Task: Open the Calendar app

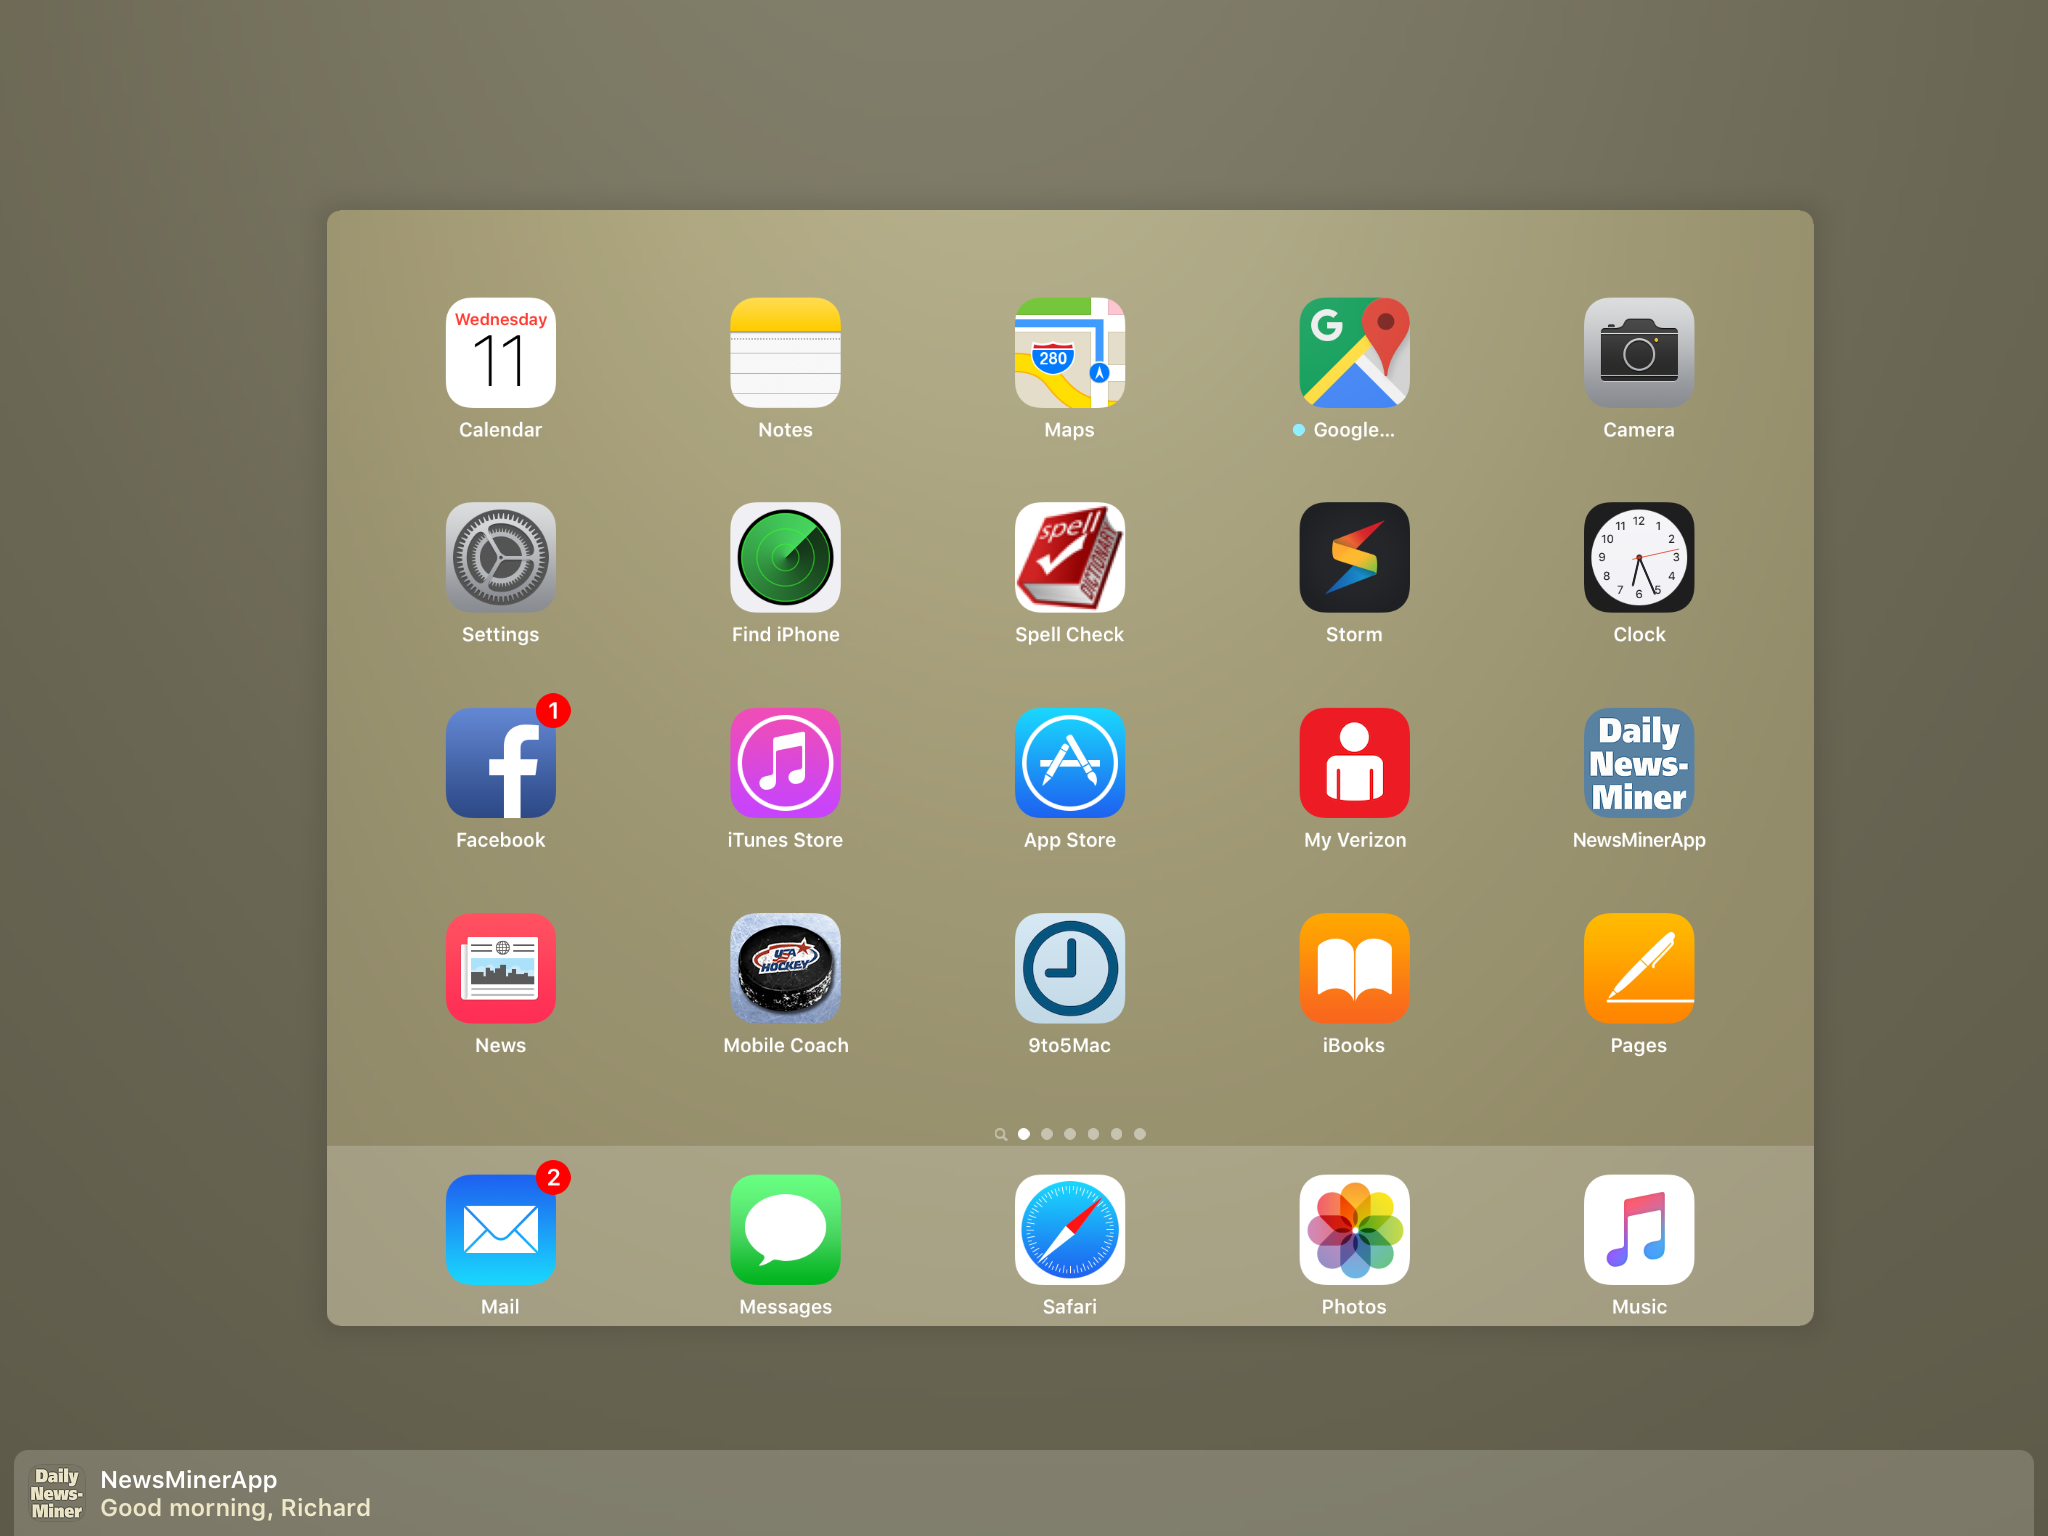Action: (500, 352)
